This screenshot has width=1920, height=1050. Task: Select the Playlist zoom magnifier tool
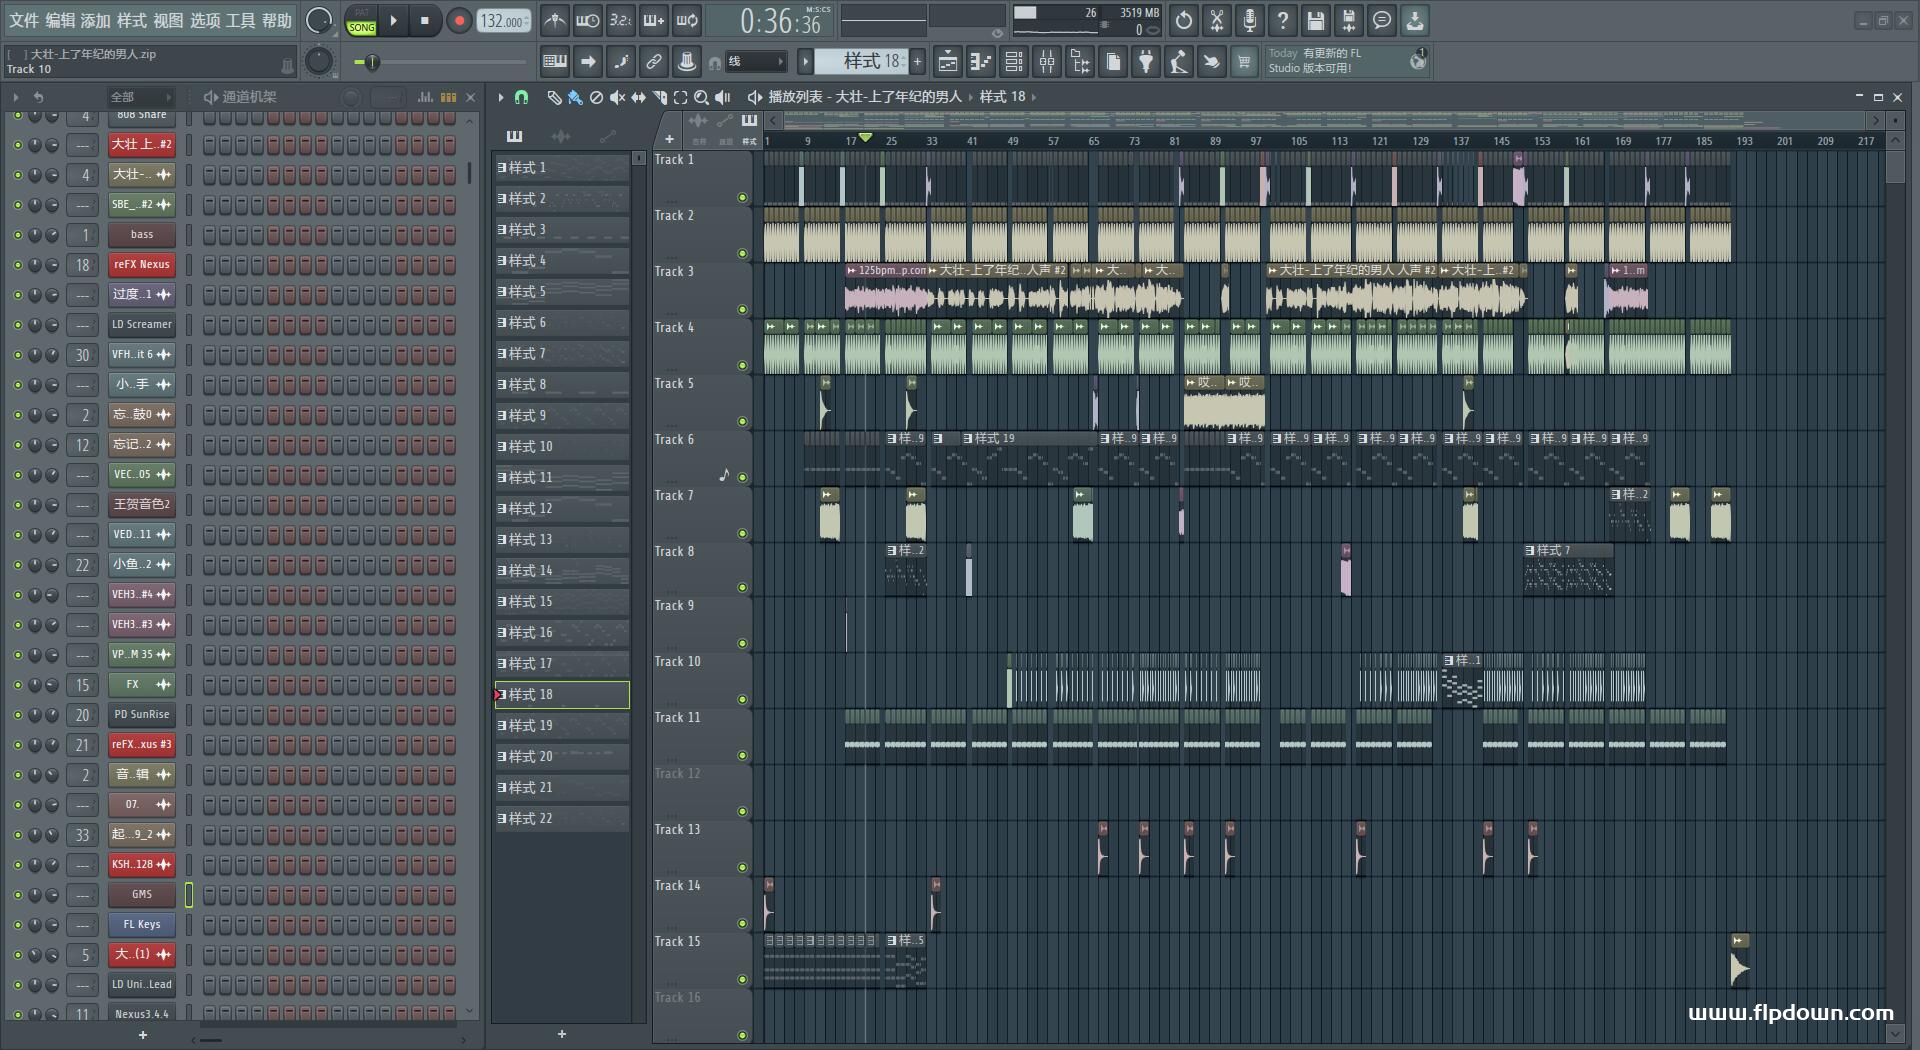[x=701, y=97]
